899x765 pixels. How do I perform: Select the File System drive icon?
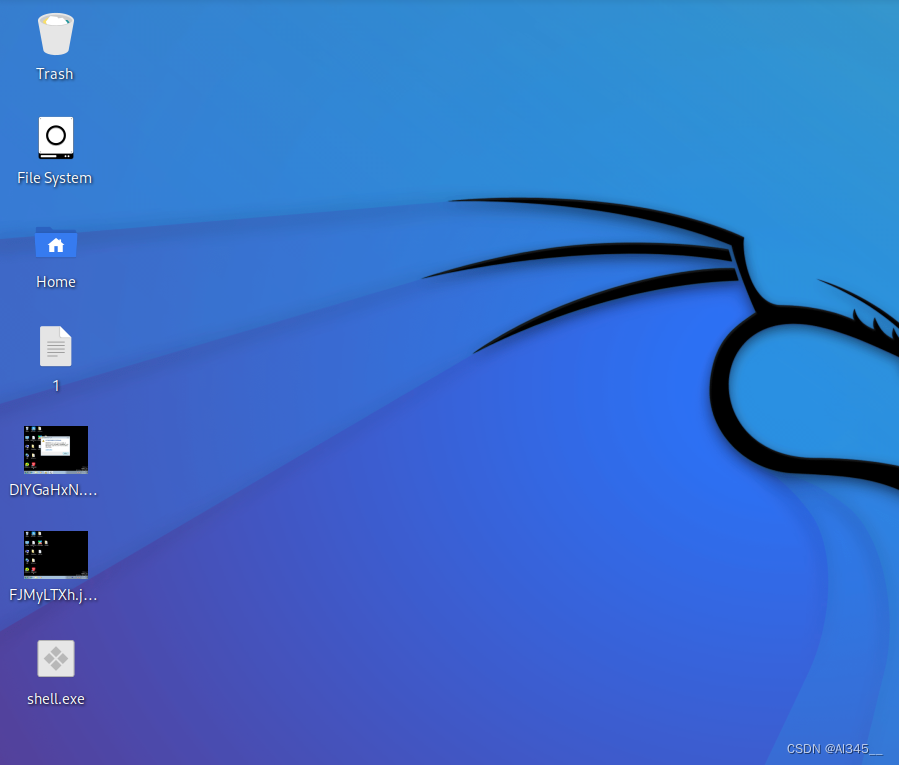coord(56,138)
